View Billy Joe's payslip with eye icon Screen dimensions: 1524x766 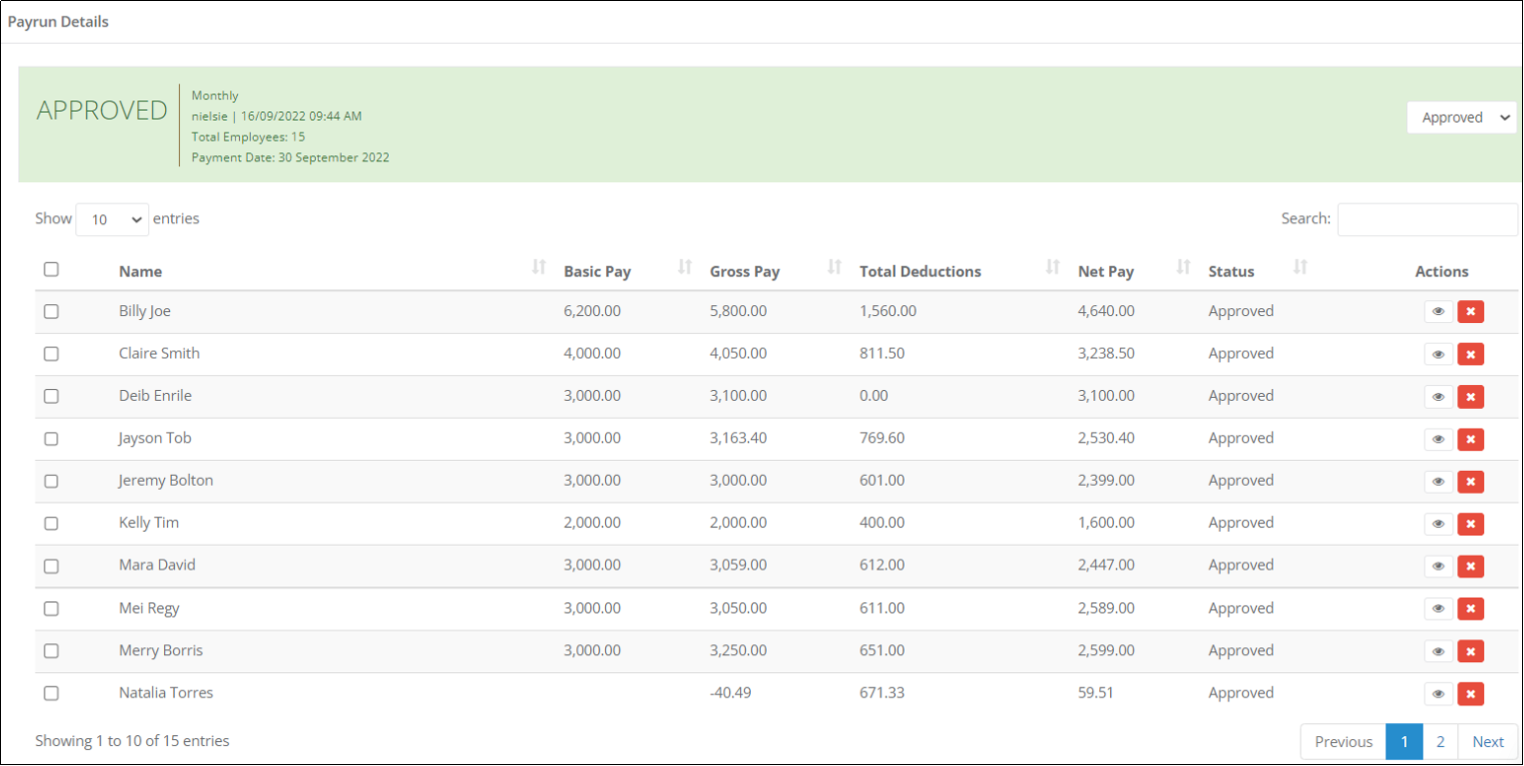1438,312
